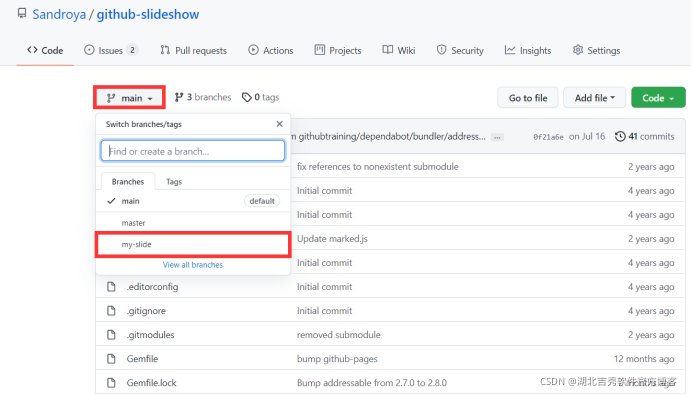View the 3 branches link
Viewport: 692px width, 395px height.
203,97
